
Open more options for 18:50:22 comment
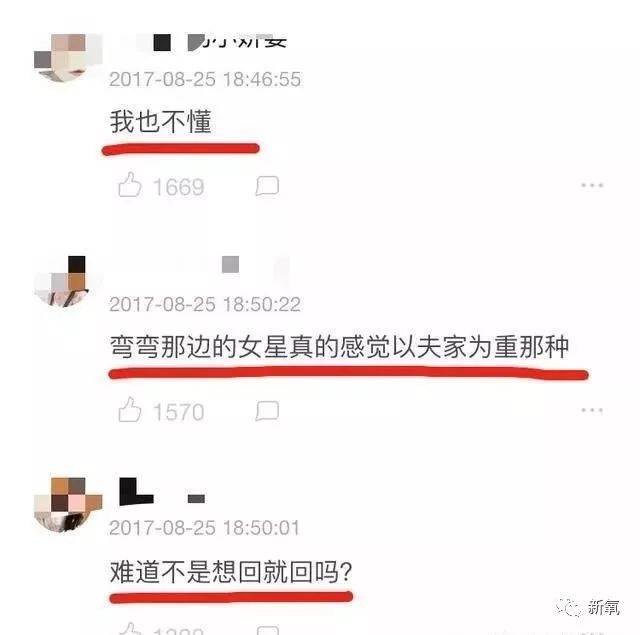592,410
